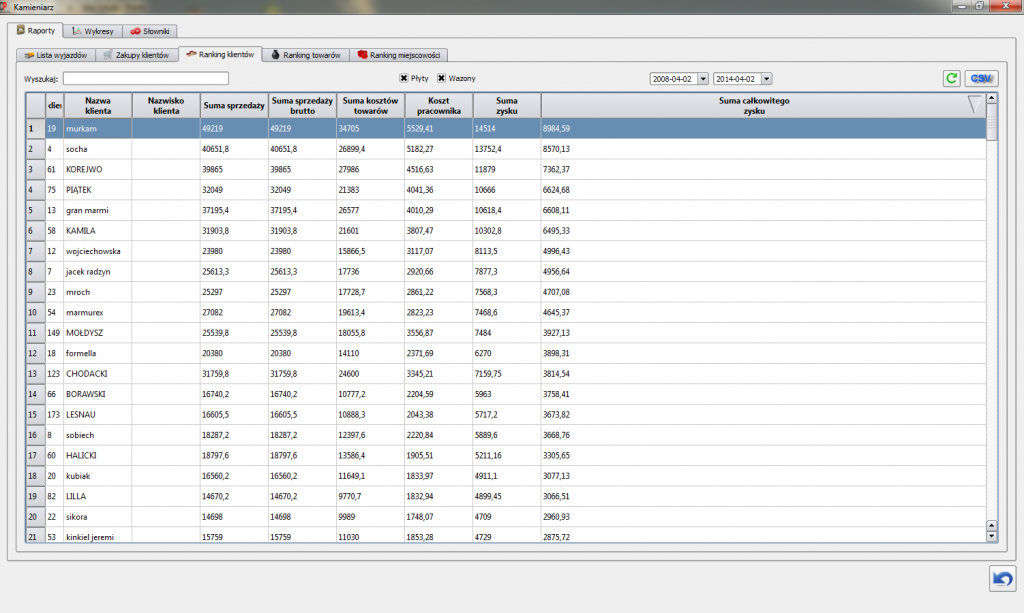Click the Kamieniarz app icon in title bar
The width and height of the screenshot is (1024, 613).
(4, 7)
